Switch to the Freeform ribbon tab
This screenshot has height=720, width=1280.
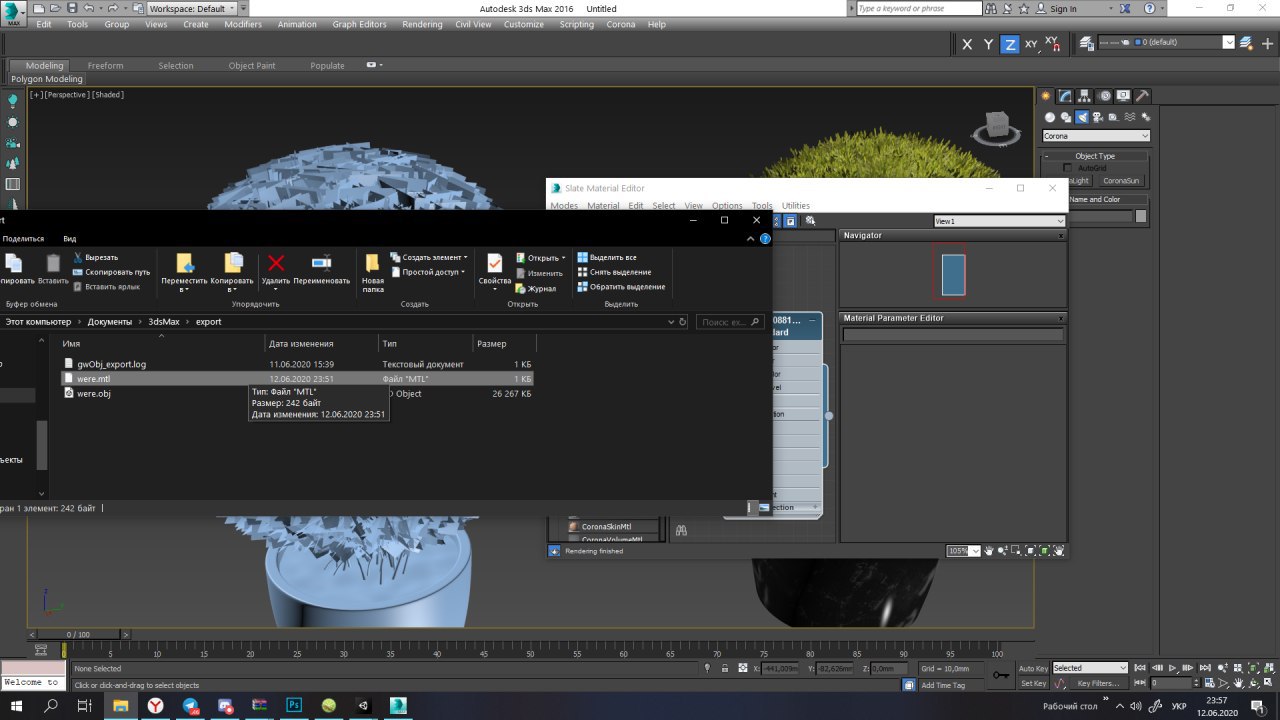tap(105, 66)
